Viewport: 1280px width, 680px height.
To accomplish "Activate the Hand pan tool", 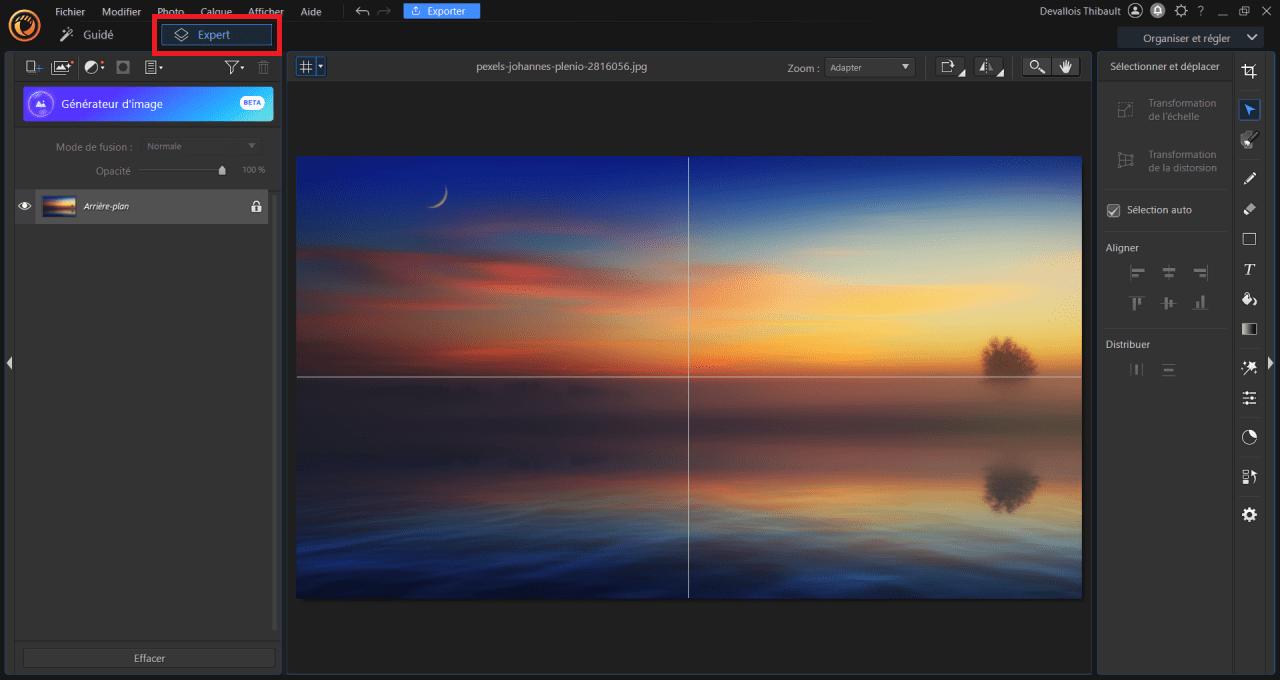I will click(1065, 67).
